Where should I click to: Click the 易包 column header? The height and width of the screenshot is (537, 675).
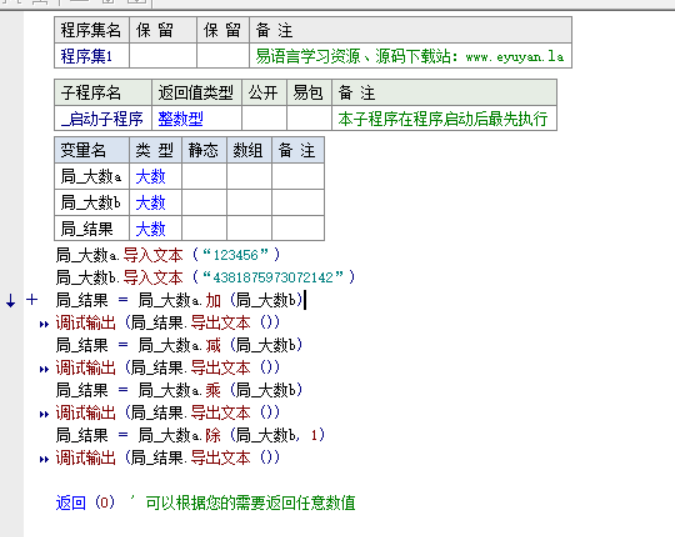(309, 92)
